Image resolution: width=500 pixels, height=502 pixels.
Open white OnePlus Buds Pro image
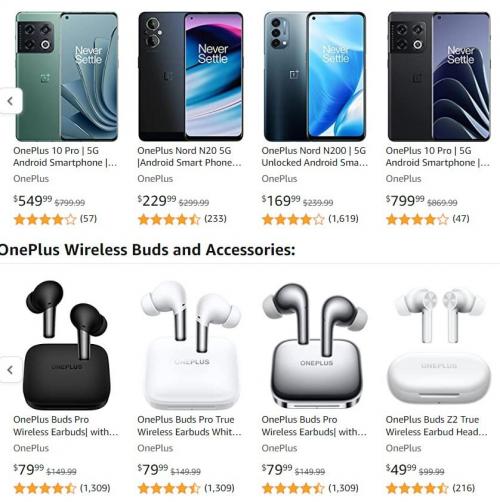(191, 345)
